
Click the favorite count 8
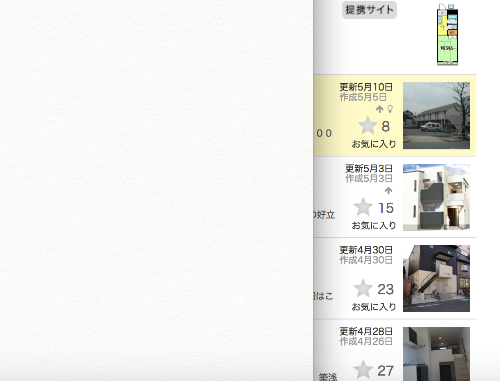tap(386, 127)
